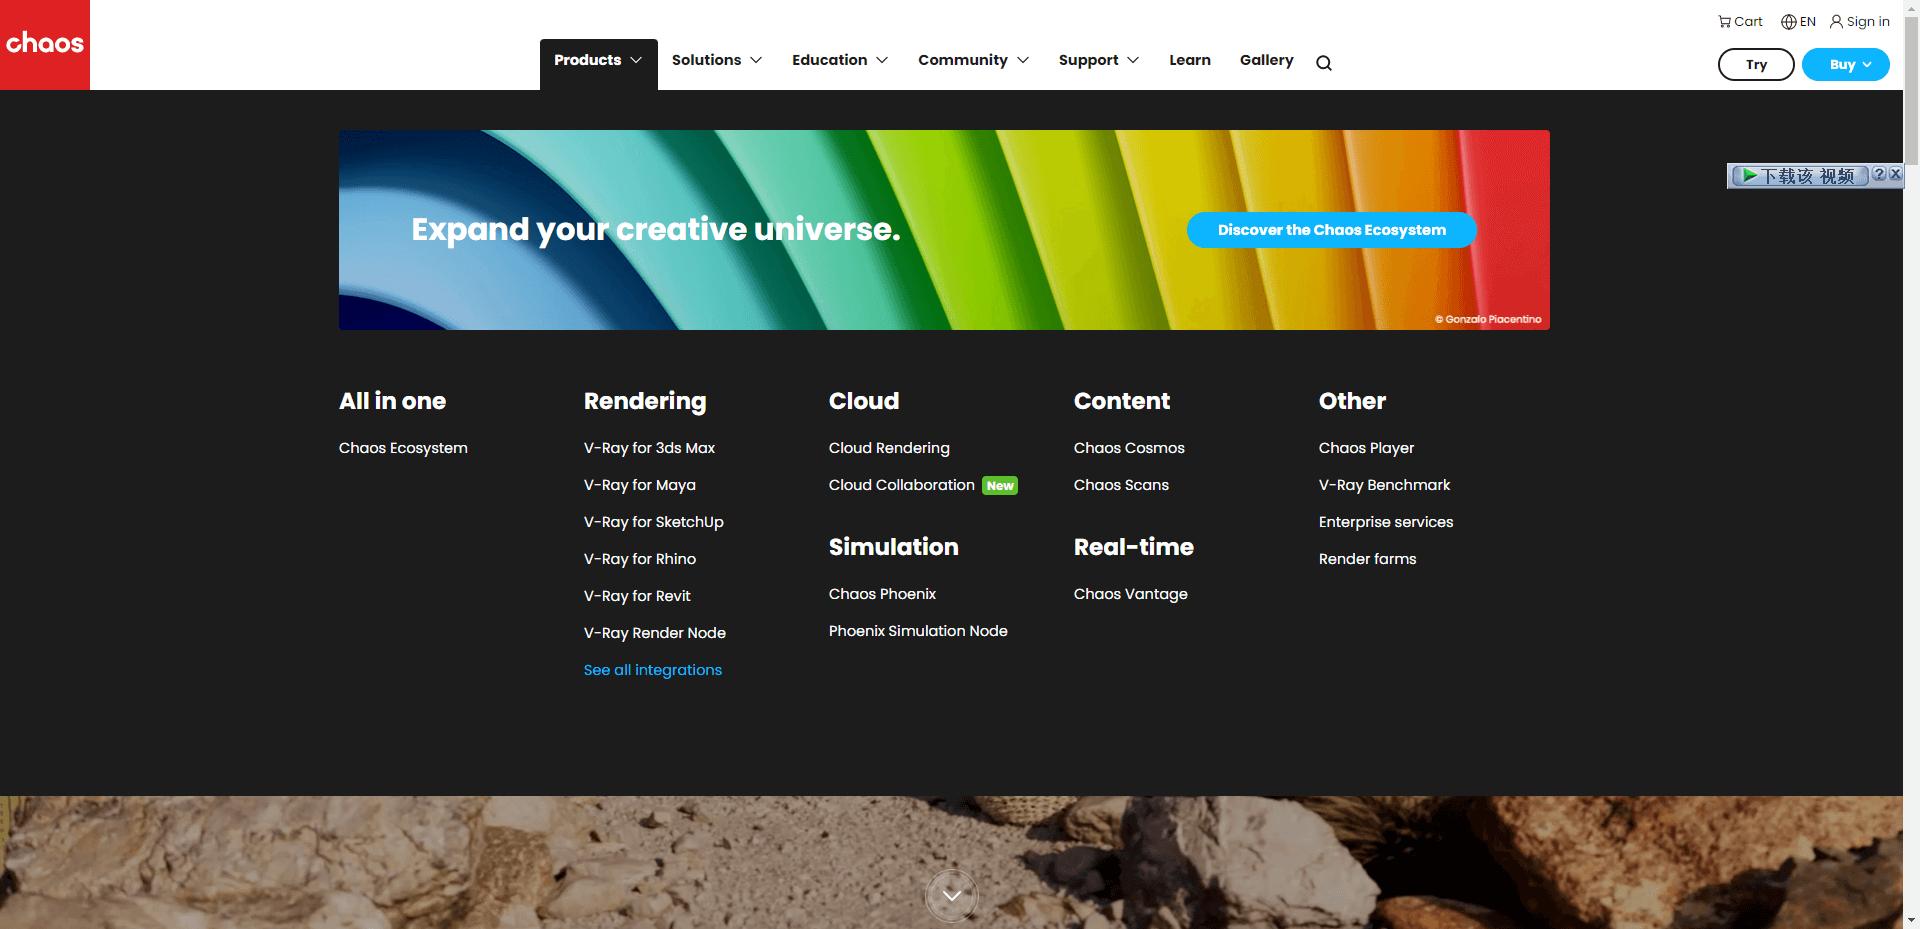The width and height of the screenshot is (1920, 929).
Task: Open V-Ray for Rhino
Action: point(640,559)
